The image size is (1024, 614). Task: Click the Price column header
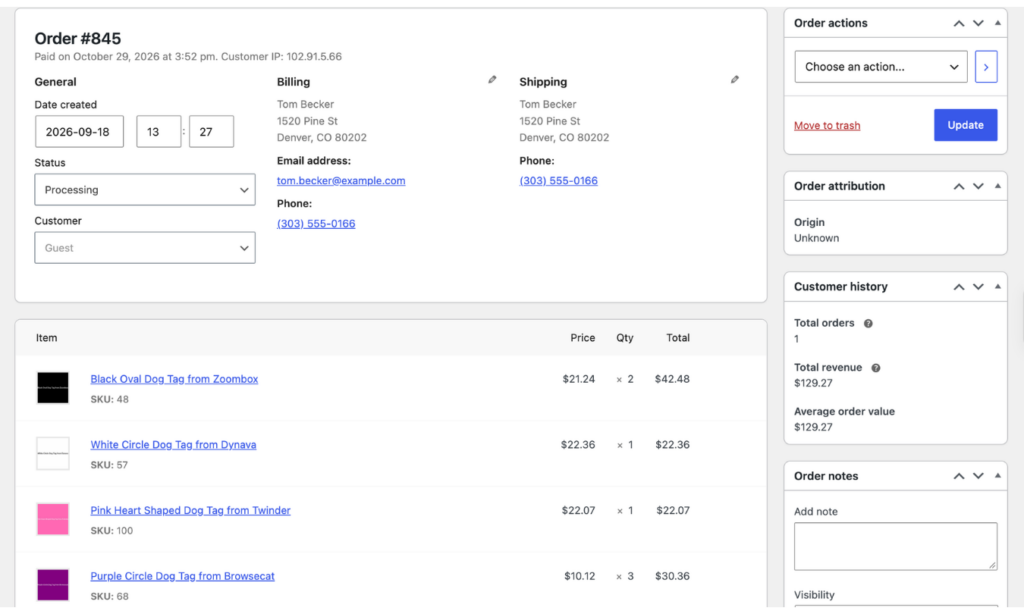point(583,338)
